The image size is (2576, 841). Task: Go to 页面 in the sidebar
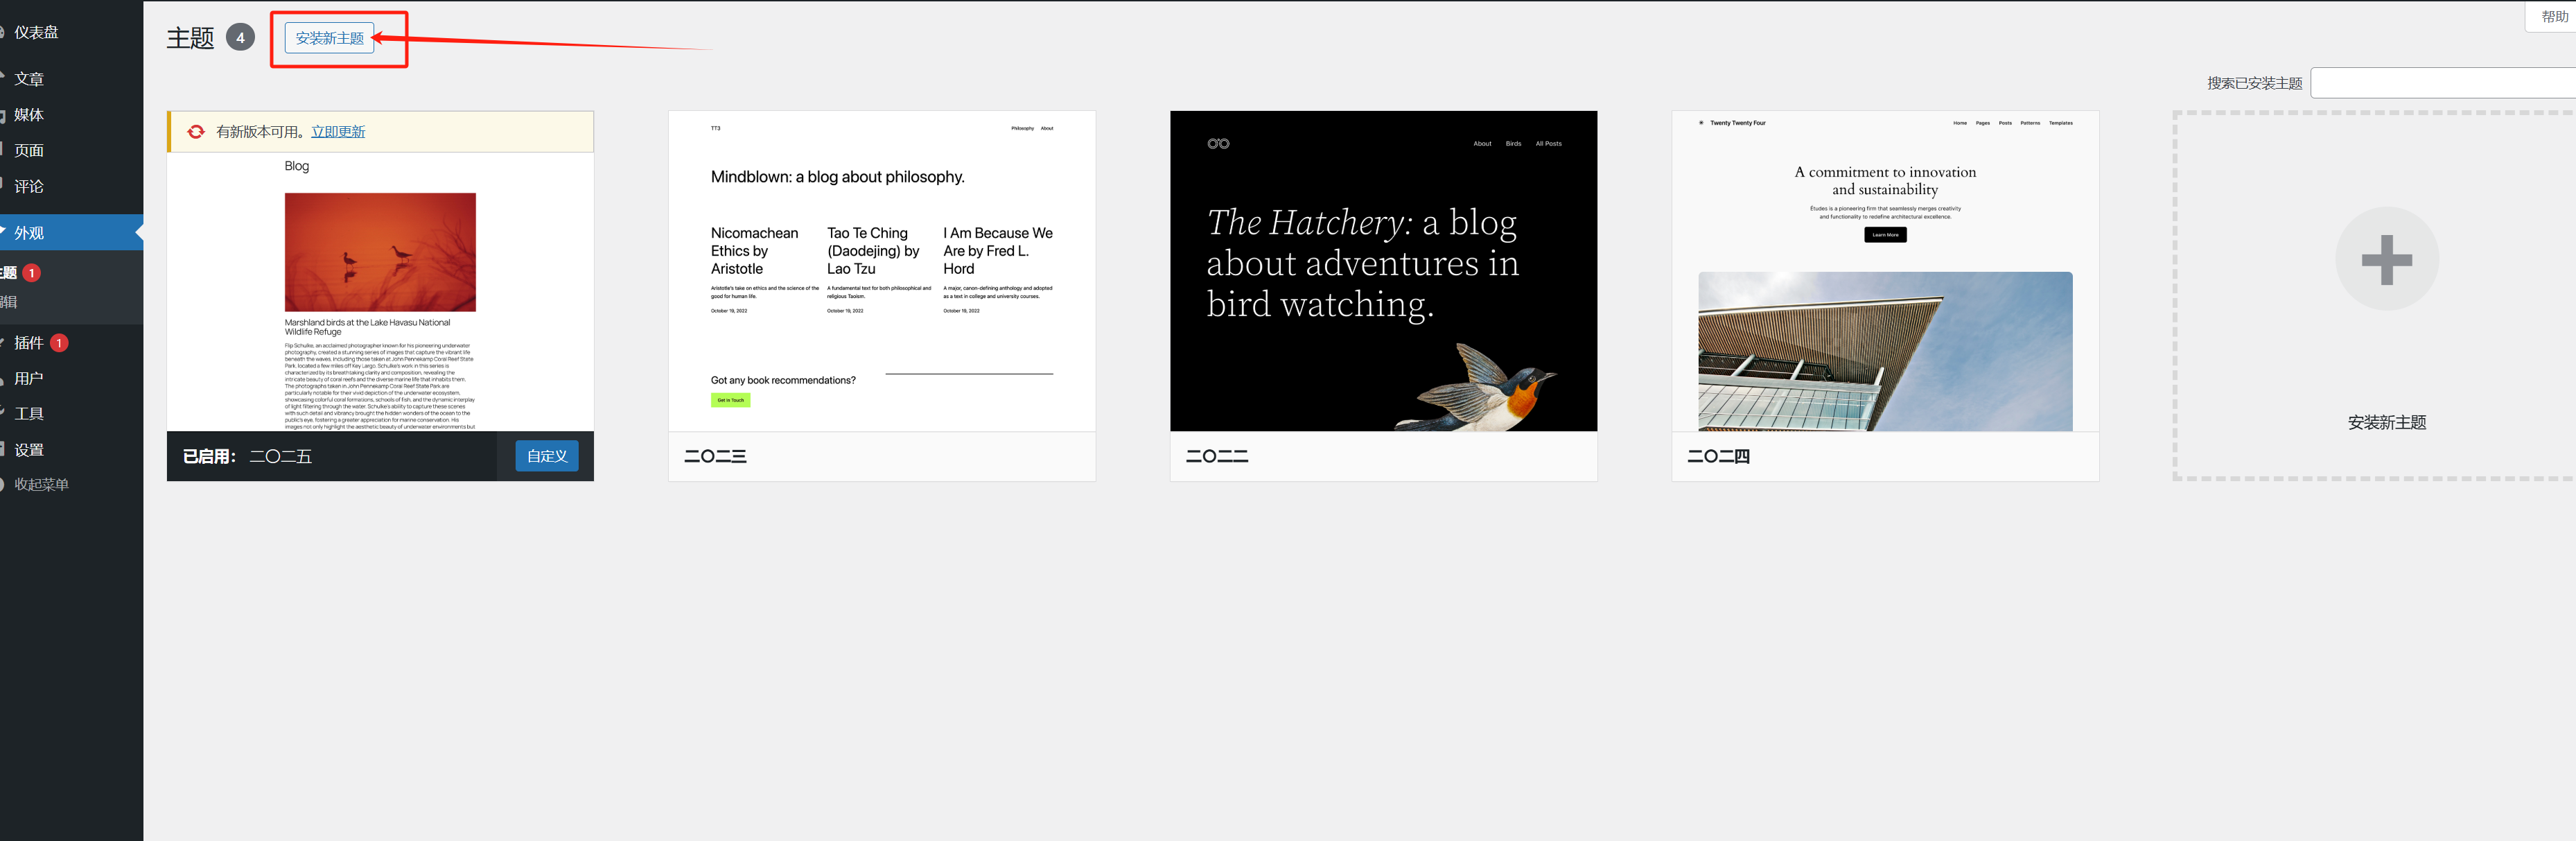tap(29, 151)
